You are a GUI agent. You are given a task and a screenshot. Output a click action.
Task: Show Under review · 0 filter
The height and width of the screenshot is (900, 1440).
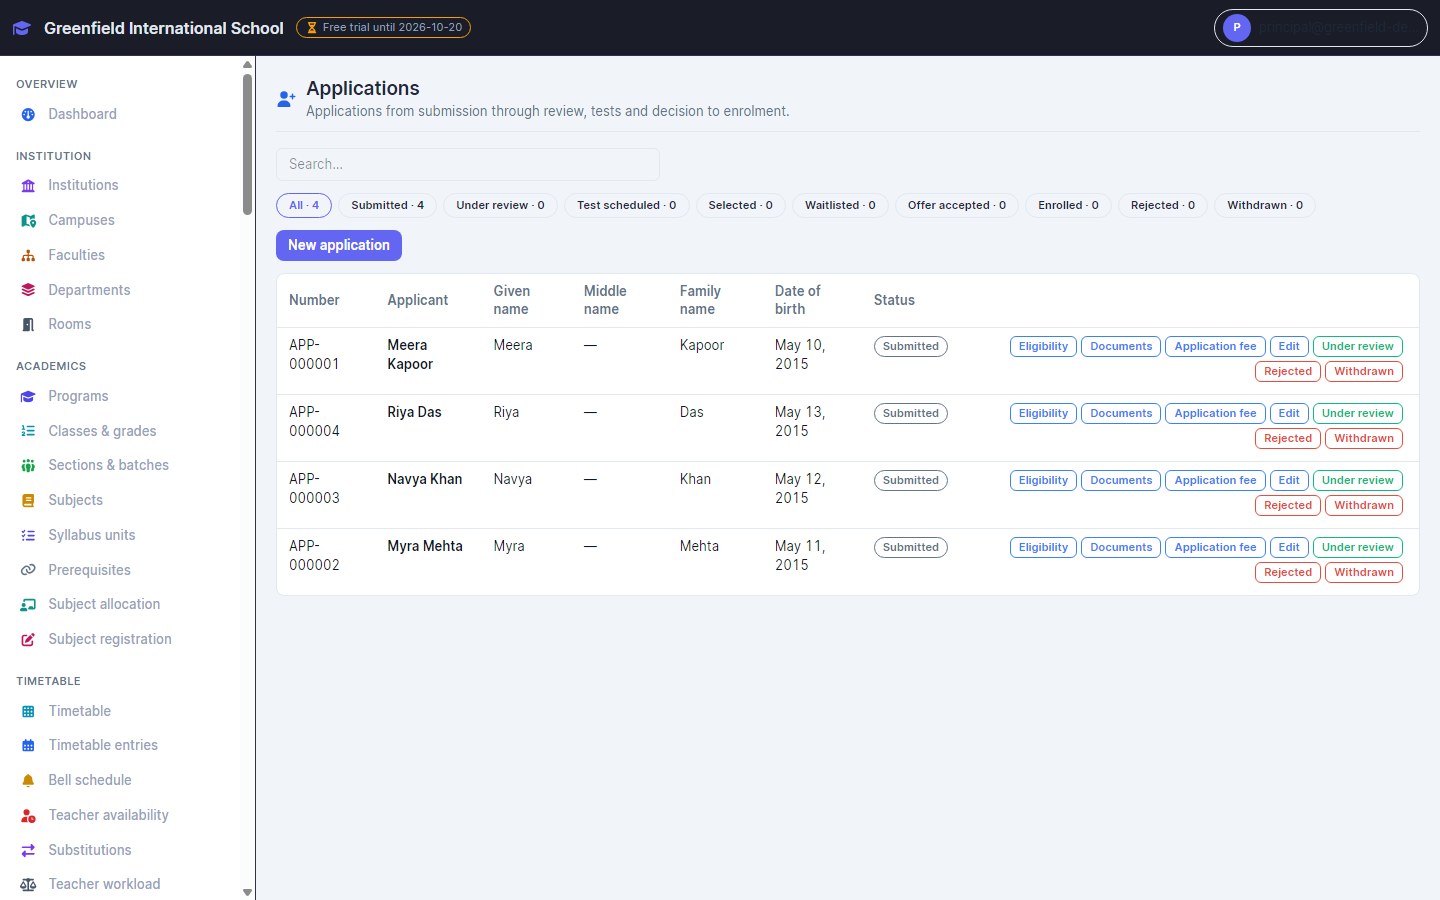[500, 205]
